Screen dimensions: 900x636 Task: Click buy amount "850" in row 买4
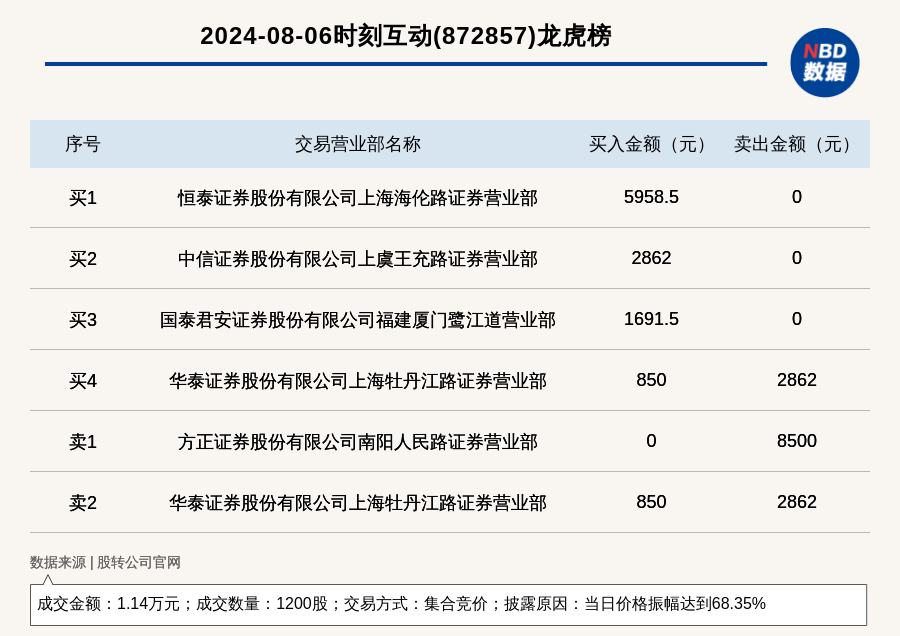tap(651, 380)
